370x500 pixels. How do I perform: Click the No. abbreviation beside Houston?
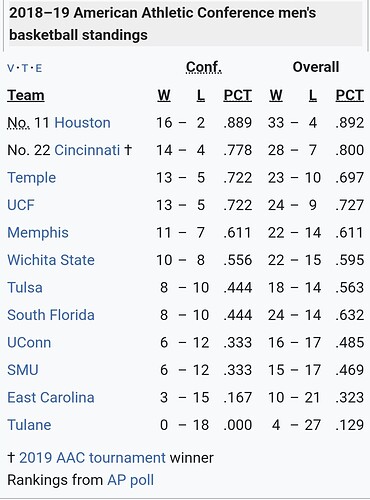coord(19,123)
